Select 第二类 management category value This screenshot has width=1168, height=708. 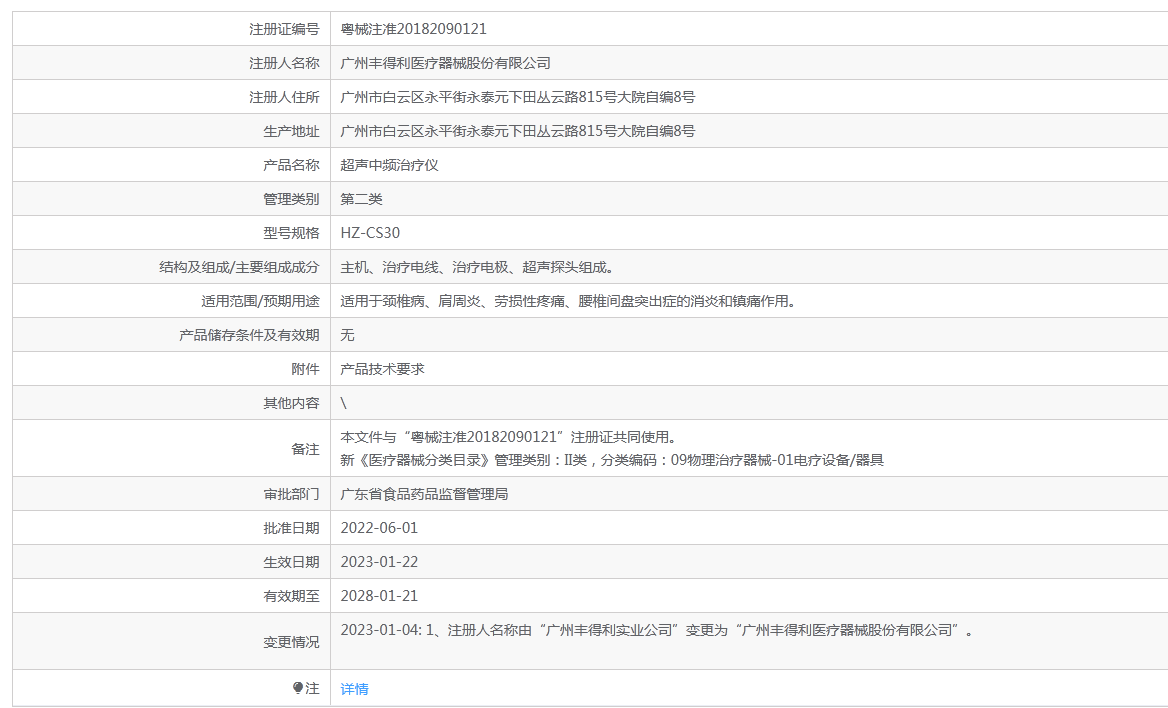pyautogui.click(x=361, y=199)
